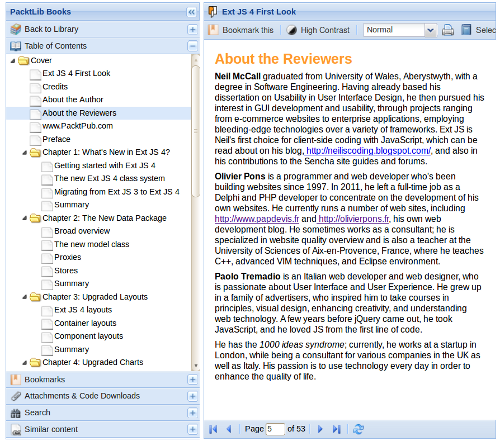Open the Normal zoom dropdown
This screenshot has width=500, height=441.
click(x=430, y=30)
